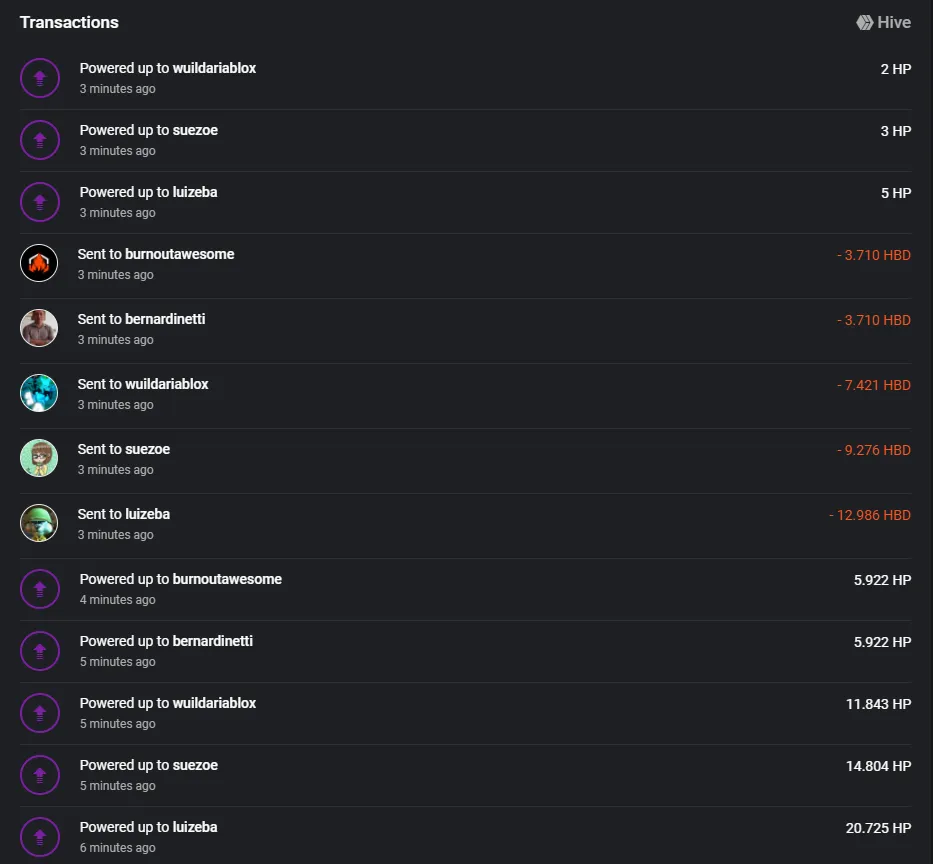Open the bernardinetti username in the Sent to row

pyautogui.click(x=165, y=319)
